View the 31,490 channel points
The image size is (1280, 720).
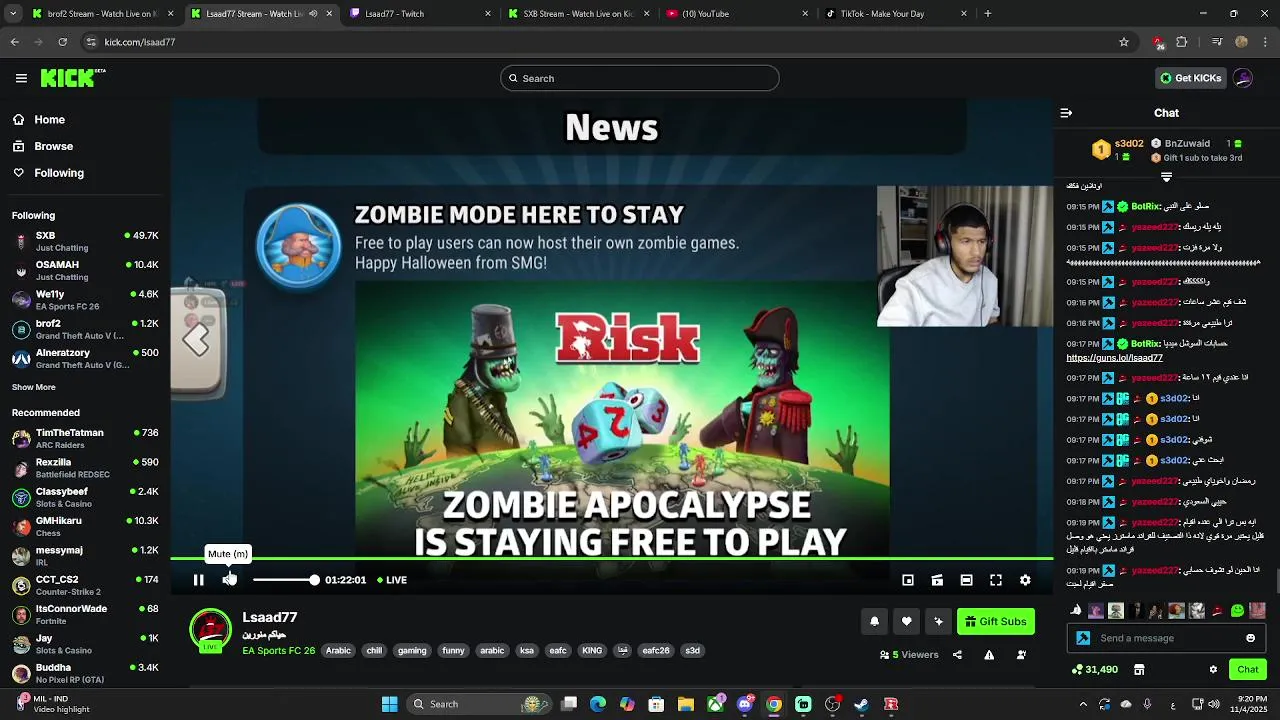[x=1094, y=670]
